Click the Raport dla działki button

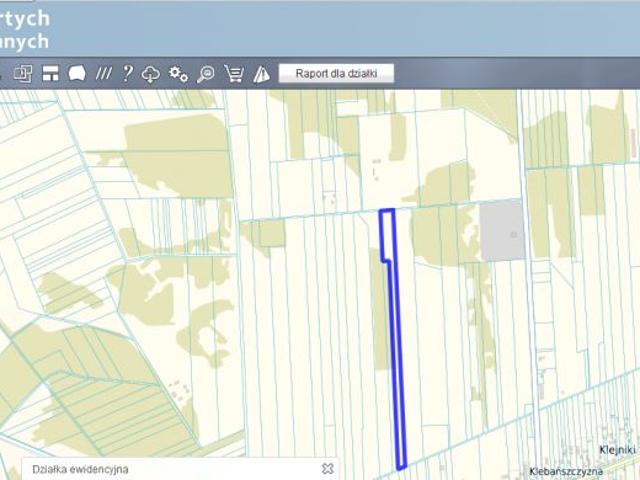coord(336,73)
